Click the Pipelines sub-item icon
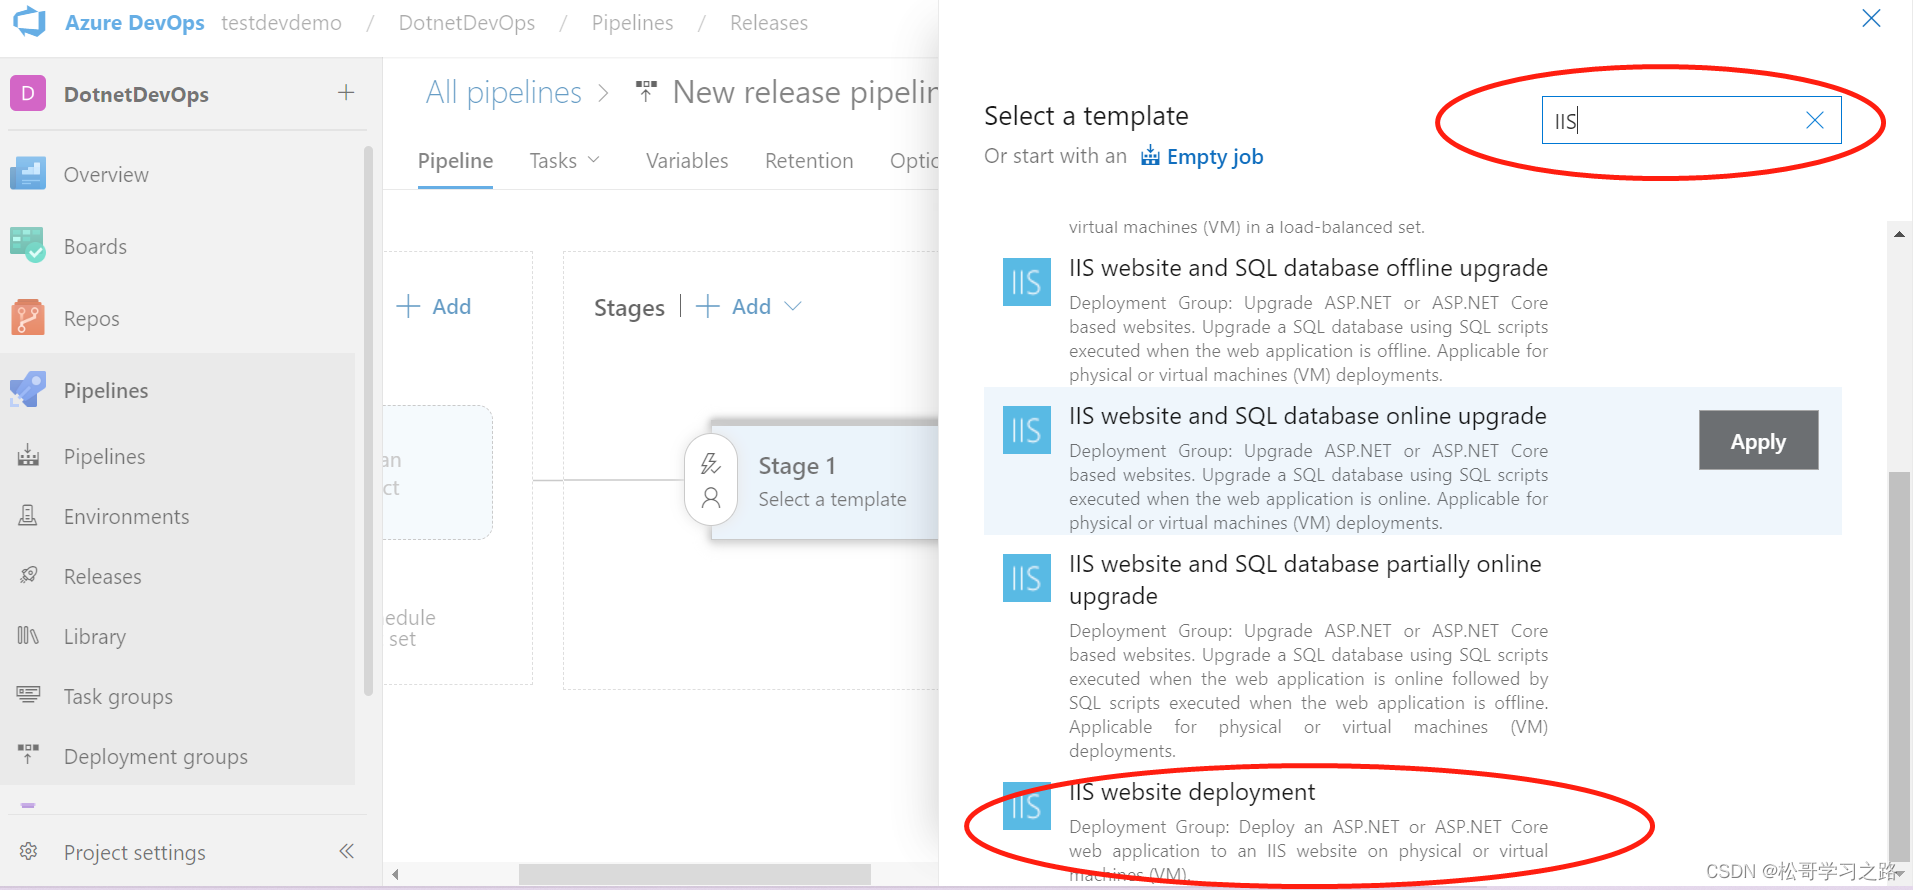The width and height of the screenshot is (1913, 890). pyautogui.click(x=28, y=456)
